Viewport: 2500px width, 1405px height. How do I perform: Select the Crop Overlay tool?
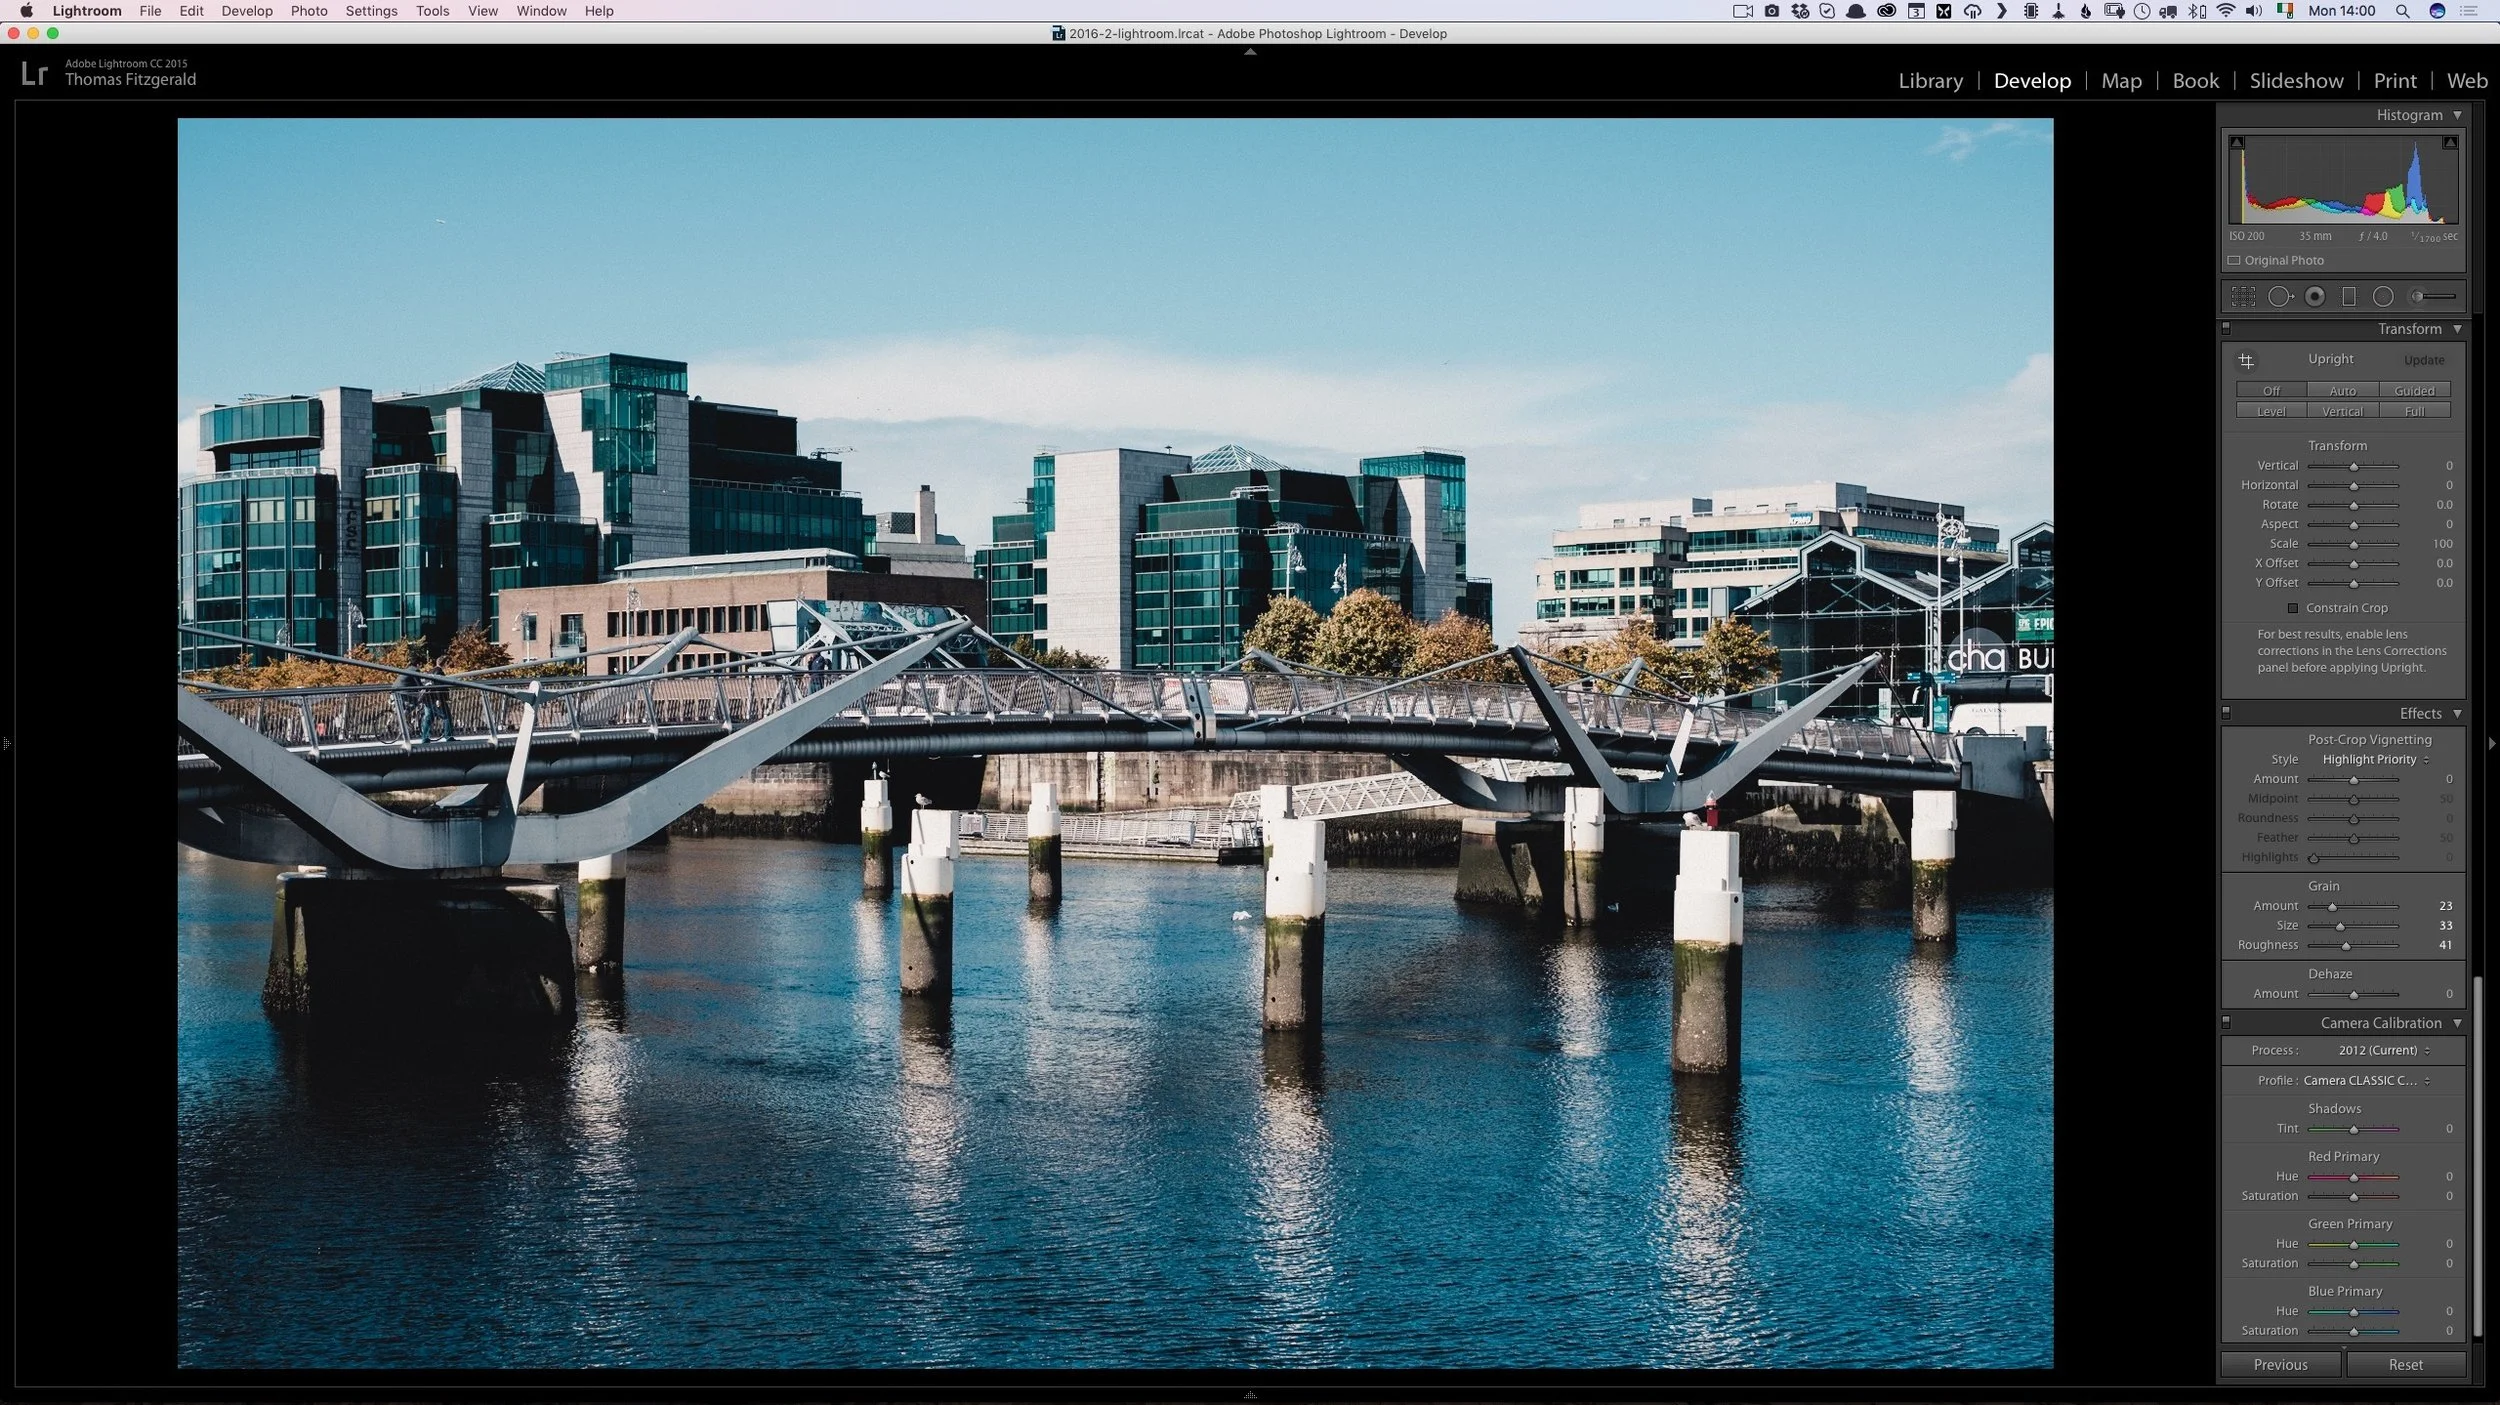2243,297
